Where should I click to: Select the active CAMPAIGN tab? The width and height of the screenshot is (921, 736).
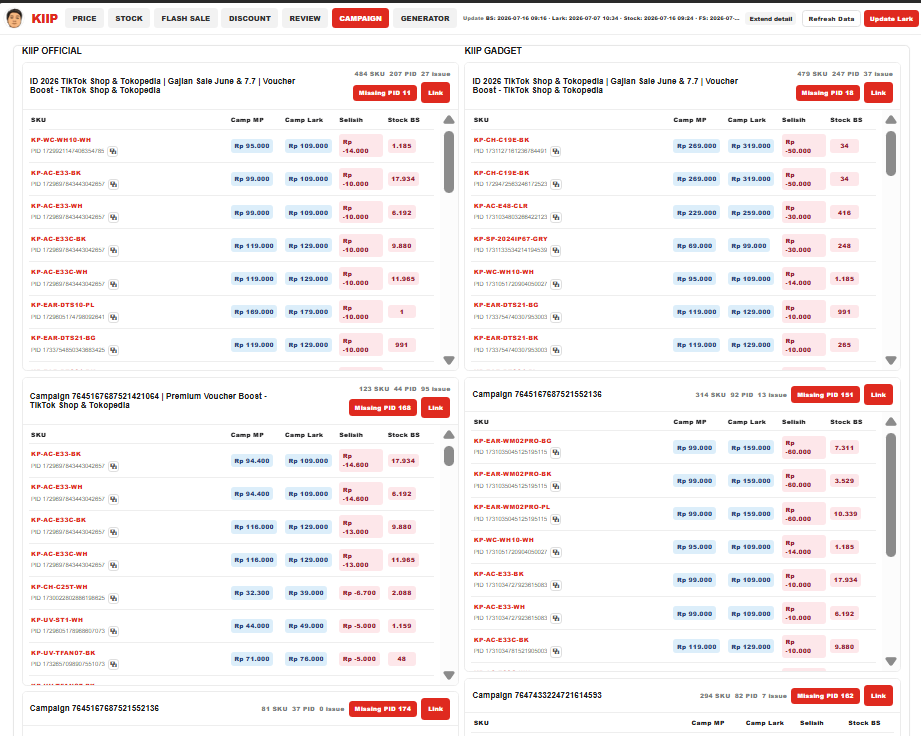pos(360,18)
